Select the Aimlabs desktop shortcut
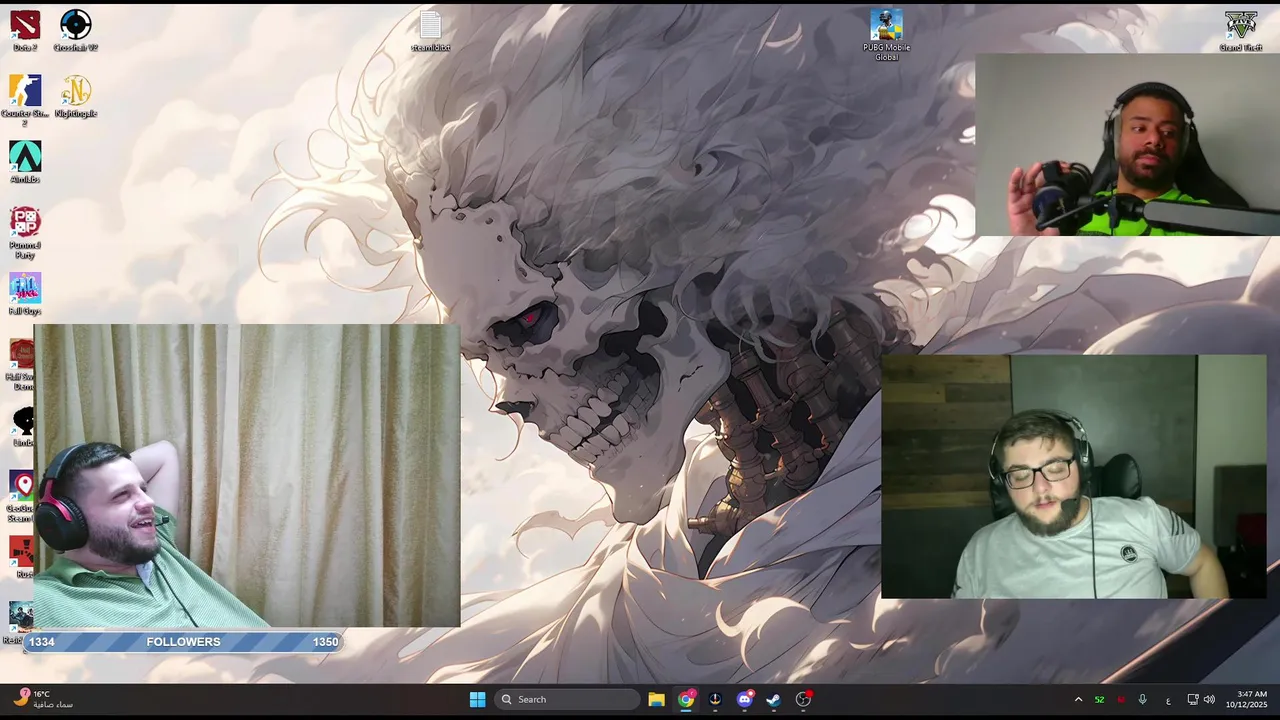Image resolution: width=1280 pixels, height=720 pixels. click(25, 162)
